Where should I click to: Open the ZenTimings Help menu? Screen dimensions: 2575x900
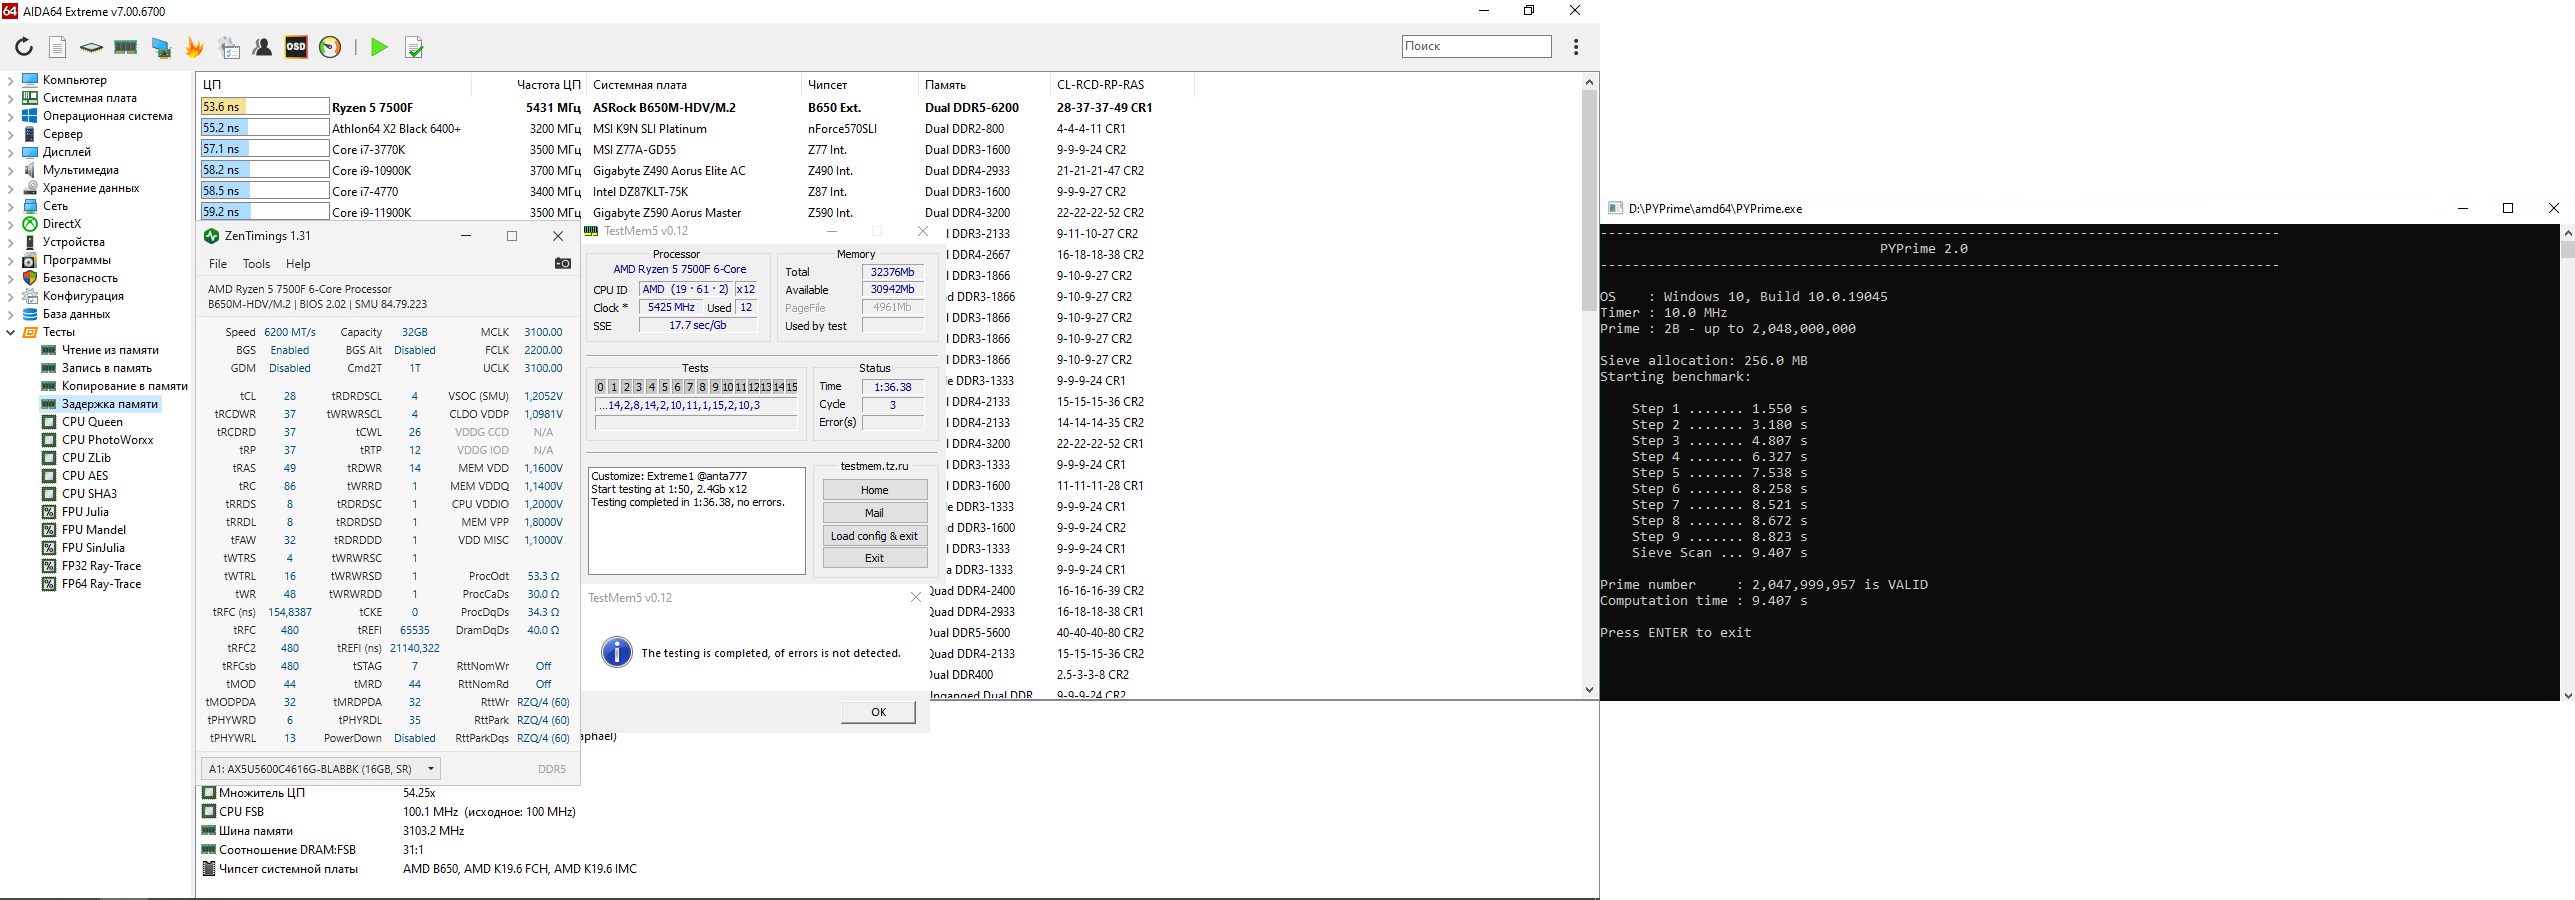click(x=298, y=264)
